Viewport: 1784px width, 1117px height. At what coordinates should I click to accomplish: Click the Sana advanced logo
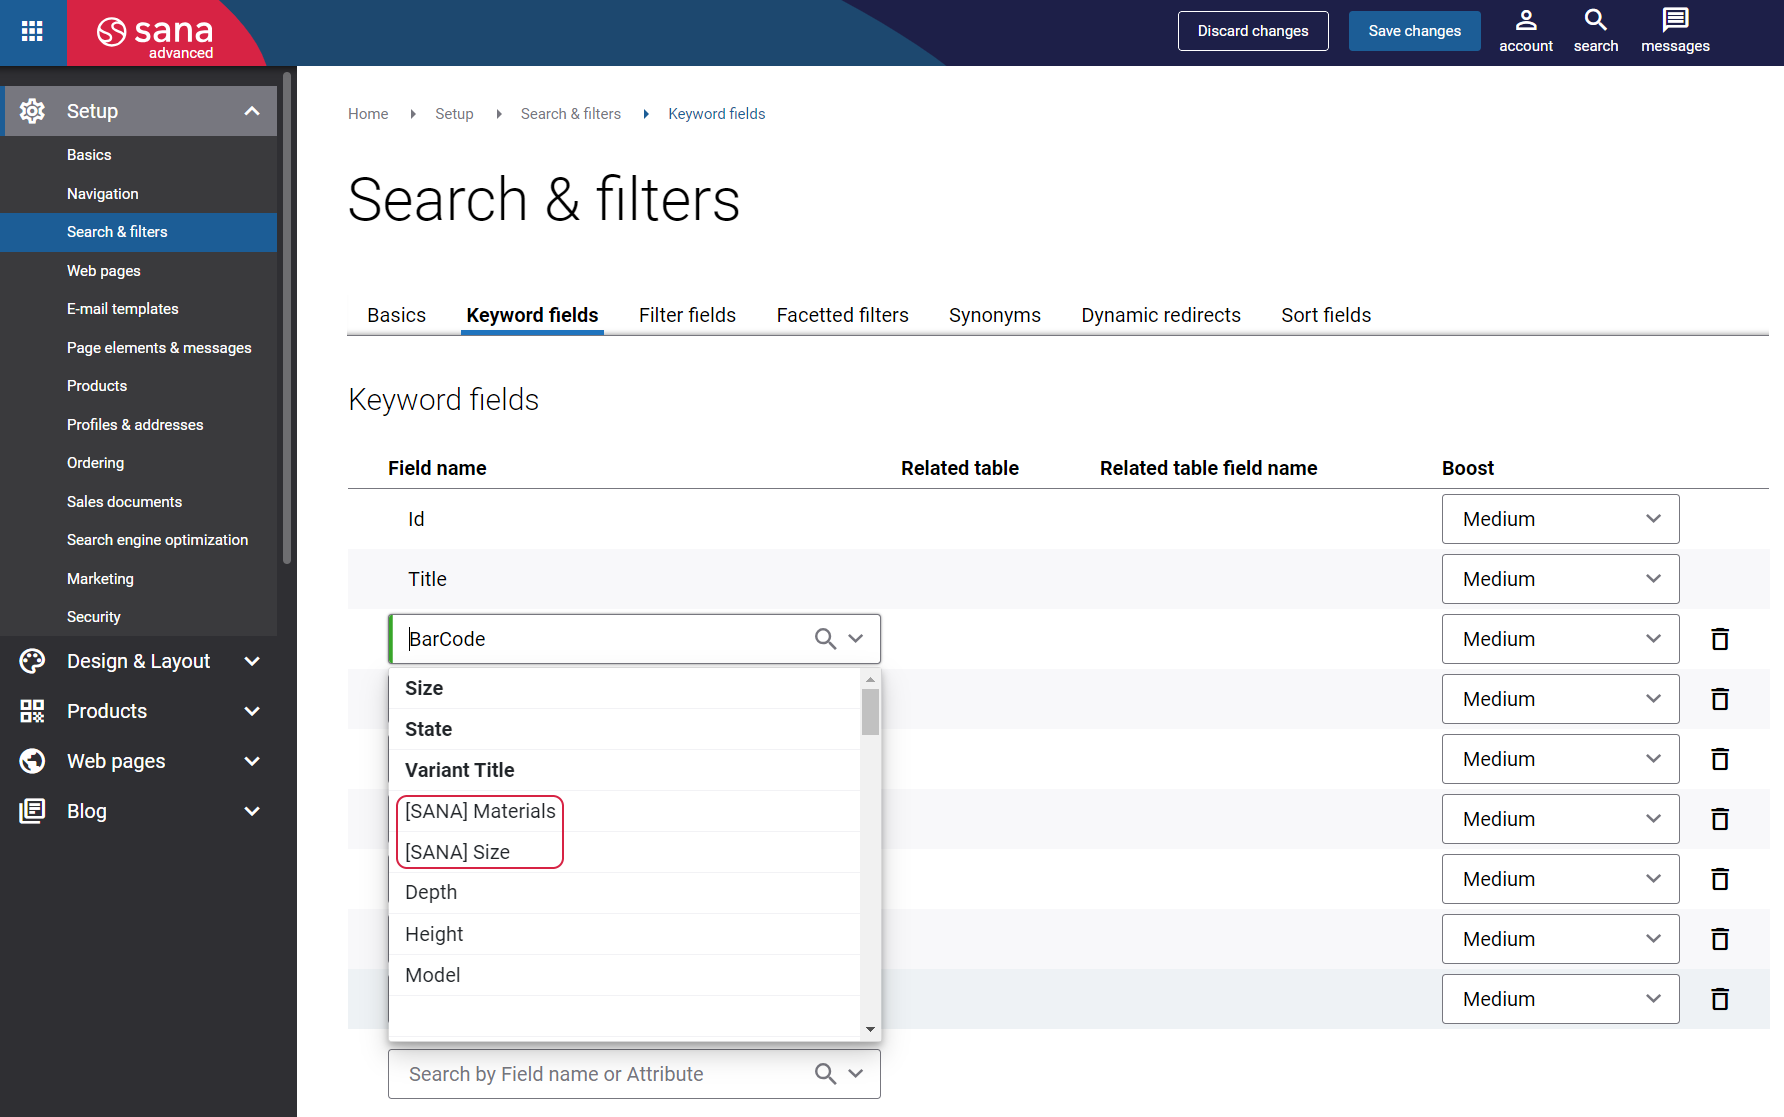pyautogui.click(x=155, y=36)
